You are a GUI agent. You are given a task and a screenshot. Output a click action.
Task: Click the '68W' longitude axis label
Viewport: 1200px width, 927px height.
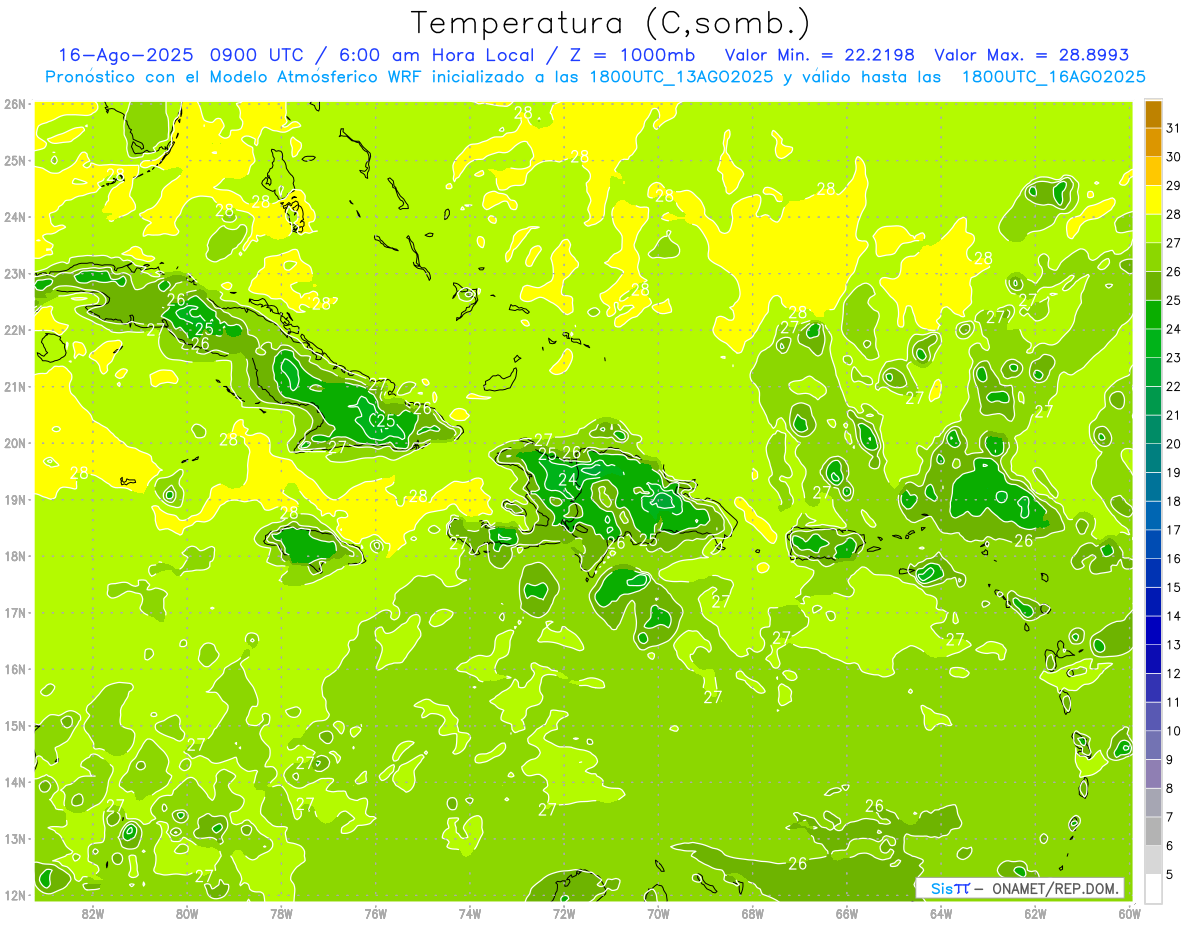(752, 914)
